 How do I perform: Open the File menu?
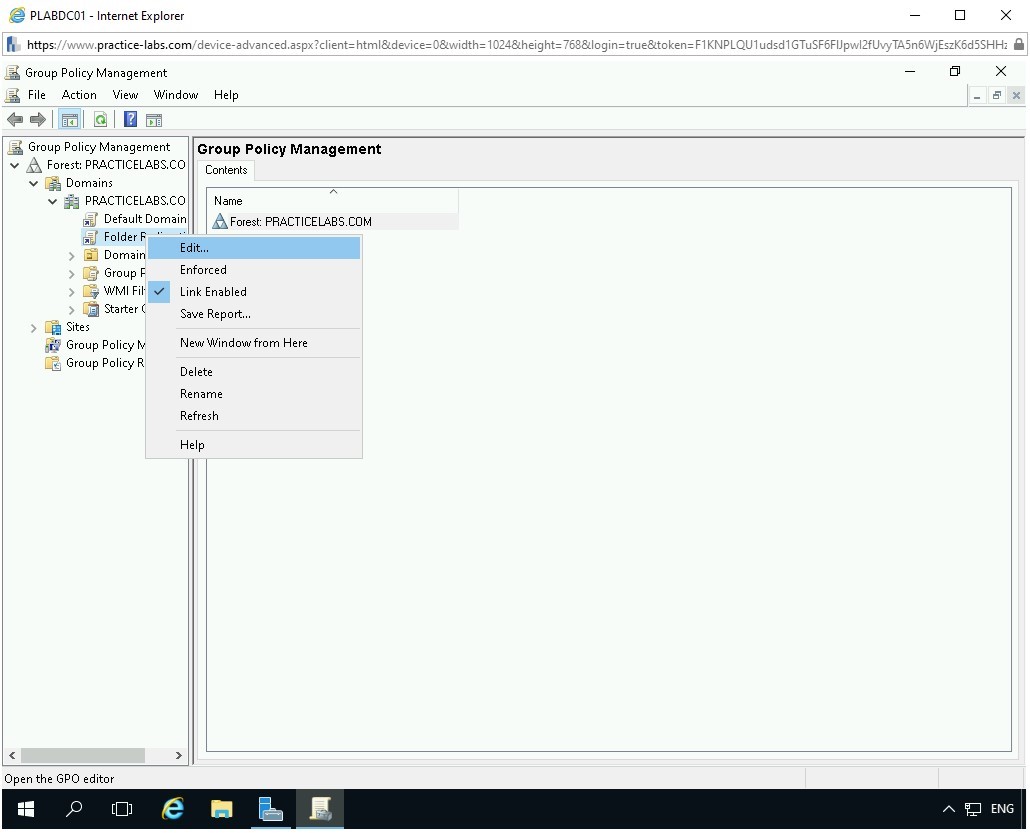coord(37,95)
